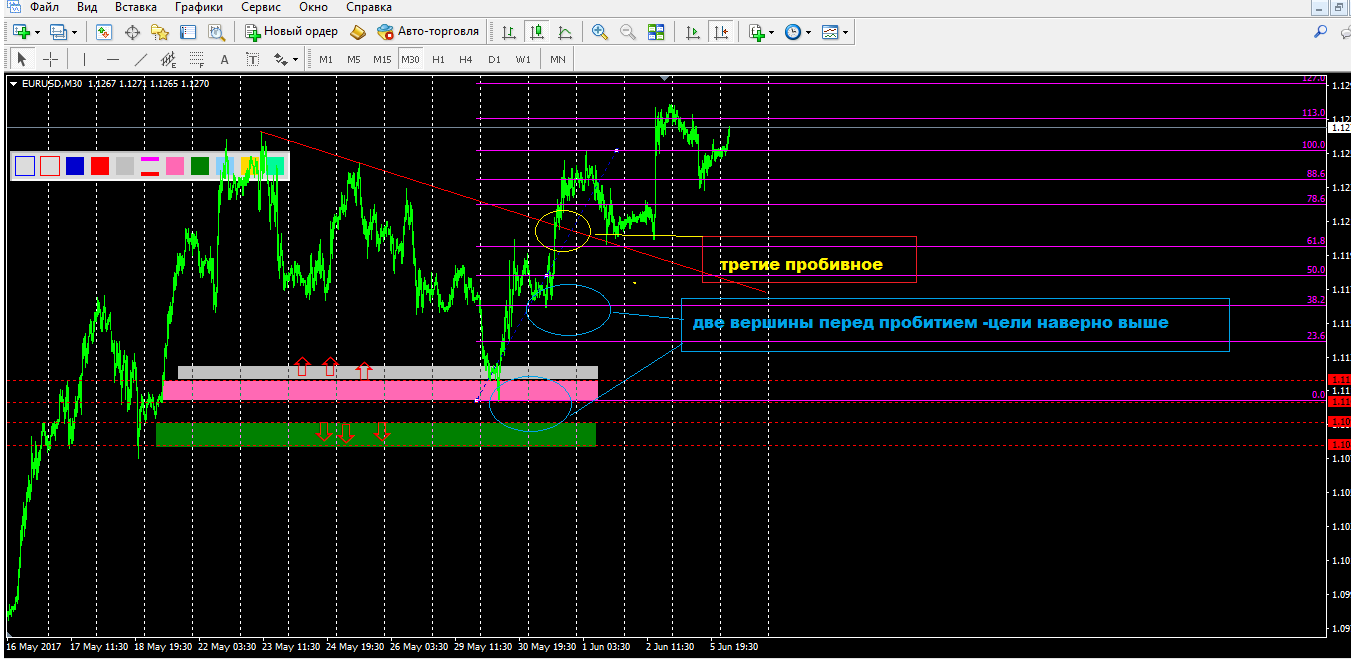Select the Equidistant Channel tool

pos(169,59)
